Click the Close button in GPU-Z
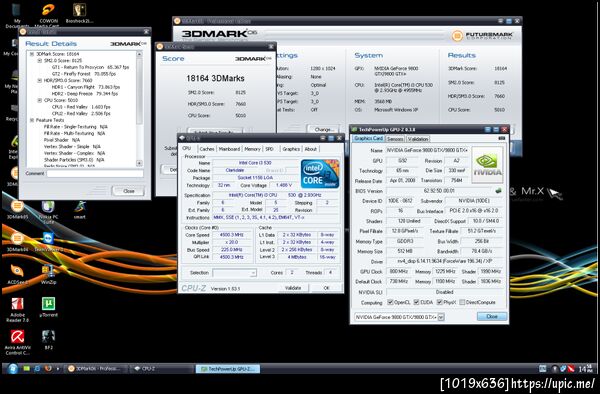 (492, 316)
